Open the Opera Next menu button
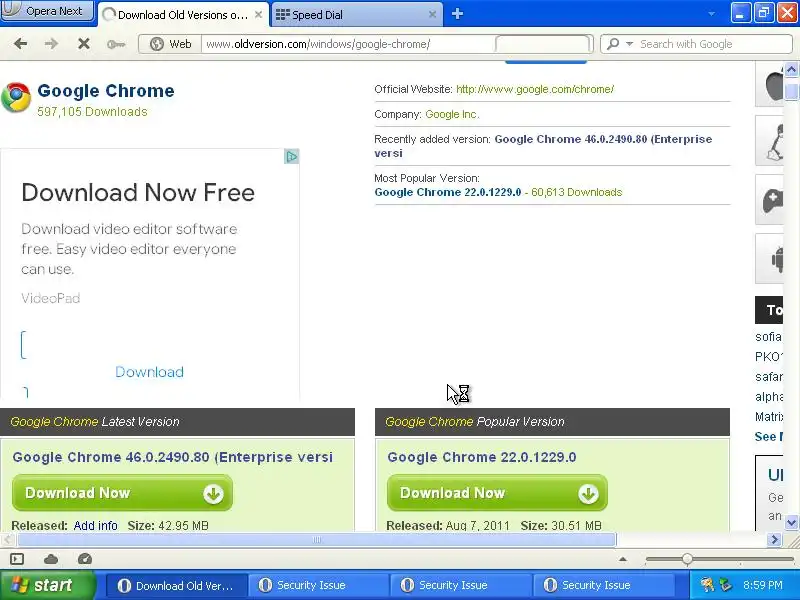Image resolution: width=800 pixels, height=600 pixels. click(47, 11)
